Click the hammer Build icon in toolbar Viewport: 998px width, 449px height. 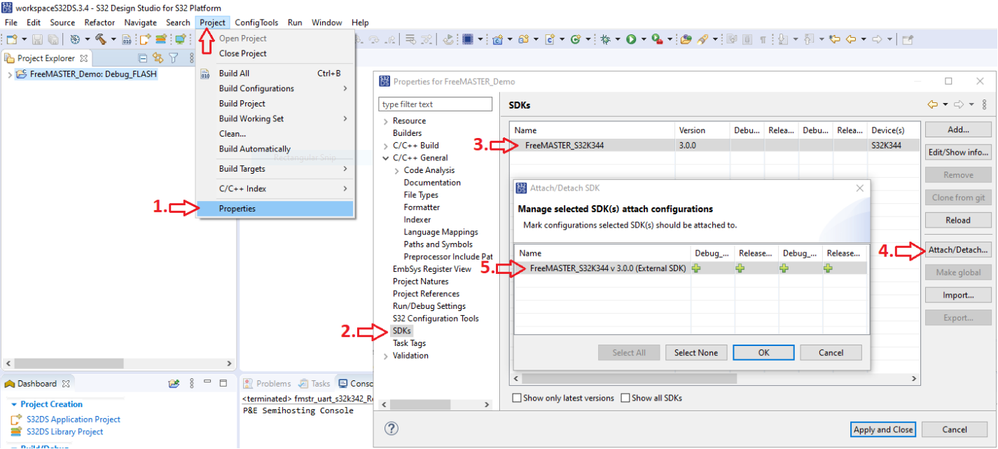tap(101, 39)
